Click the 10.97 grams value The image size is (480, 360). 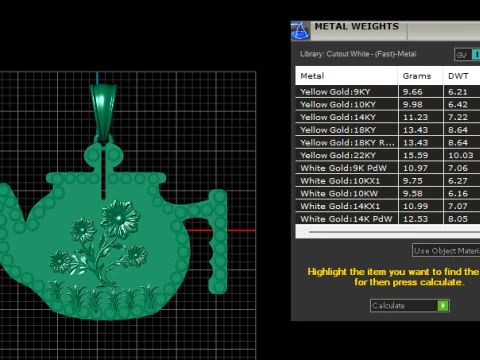(415, 168)
